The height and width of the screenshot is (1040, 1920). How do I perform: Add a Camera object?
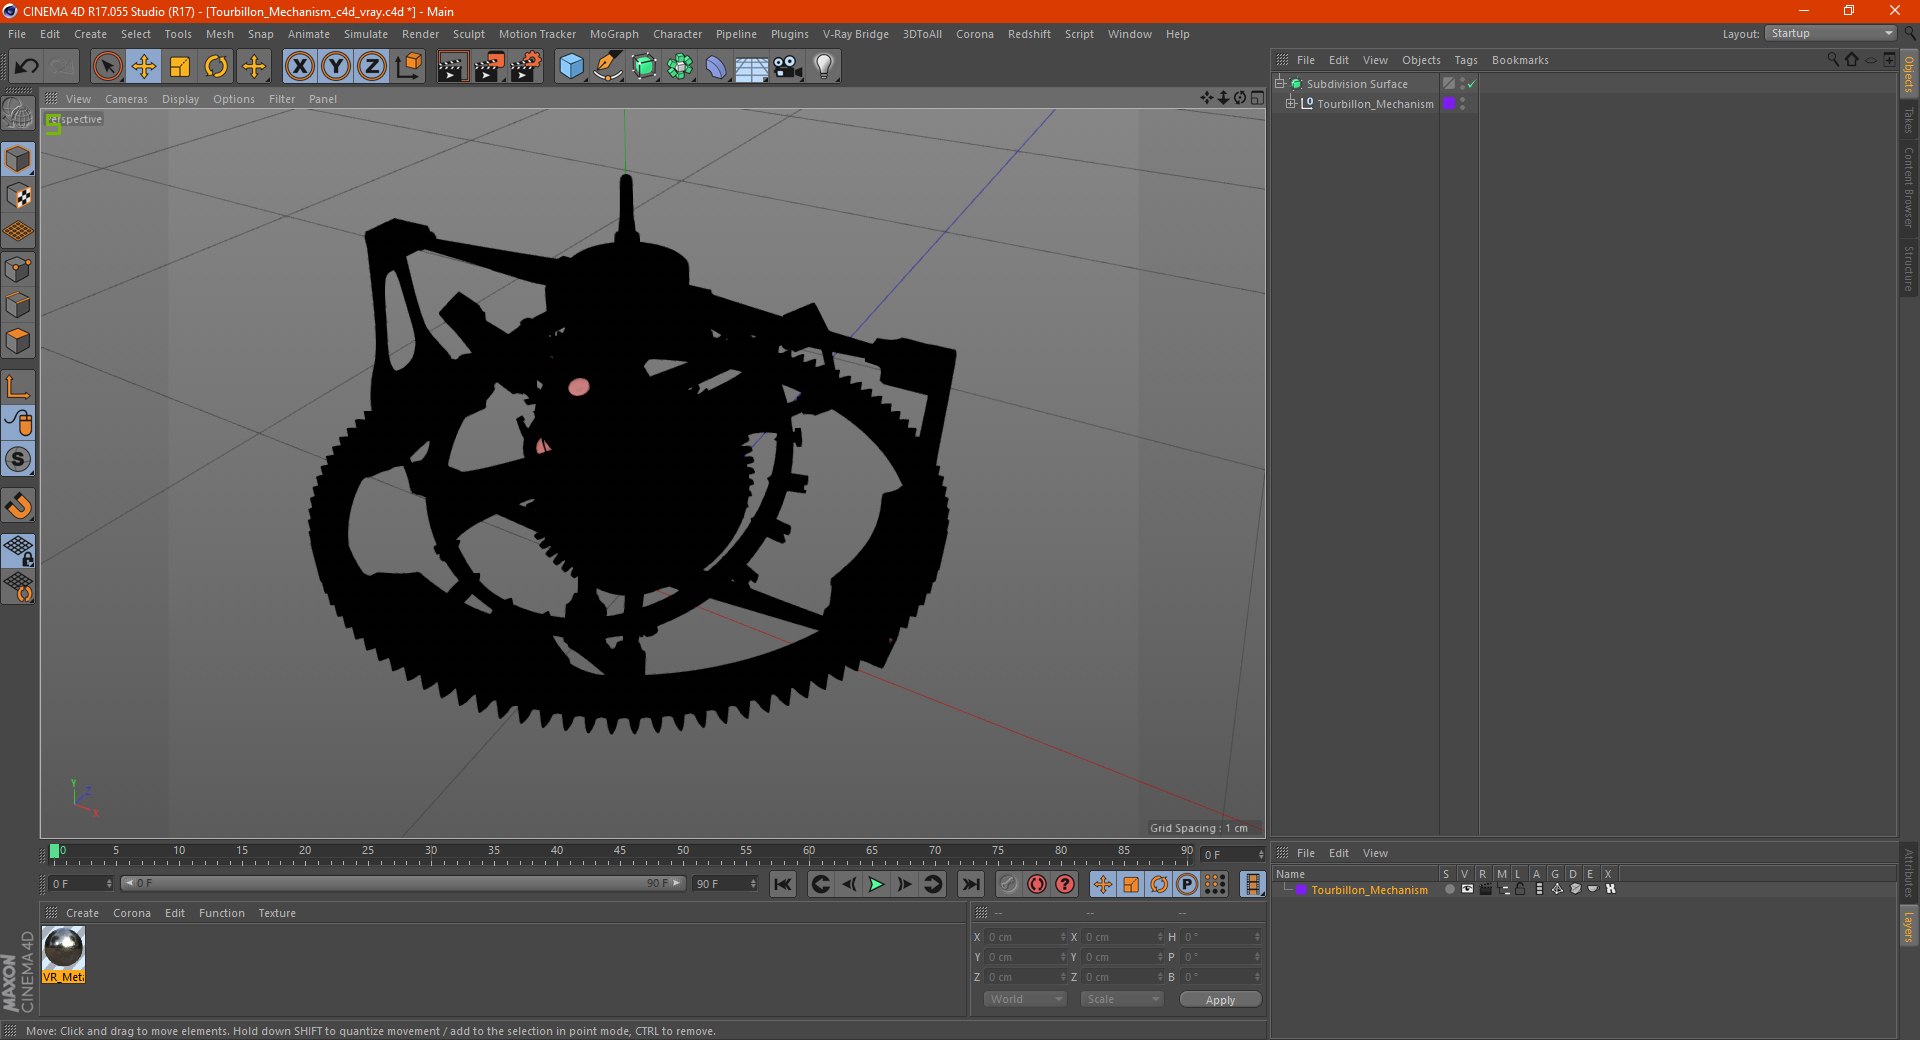(x=788, y=67)
